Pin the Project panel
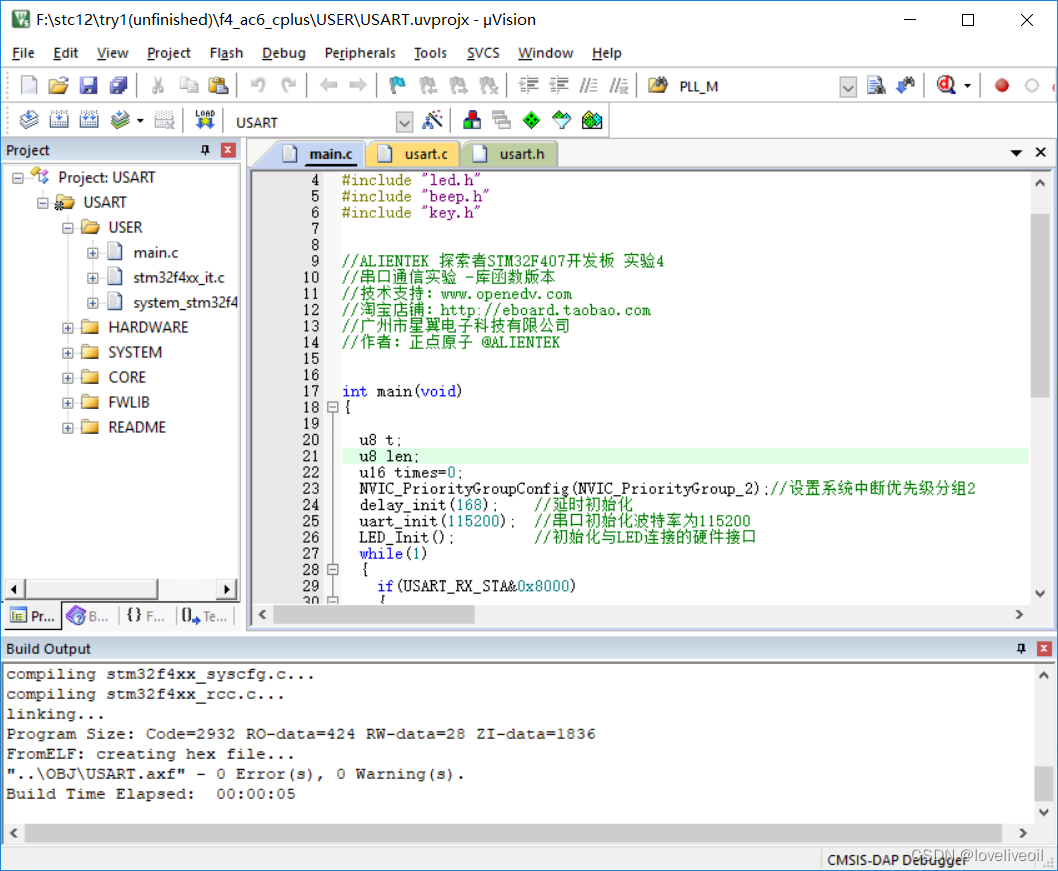 pyautogui.click(x=205, y=150)
